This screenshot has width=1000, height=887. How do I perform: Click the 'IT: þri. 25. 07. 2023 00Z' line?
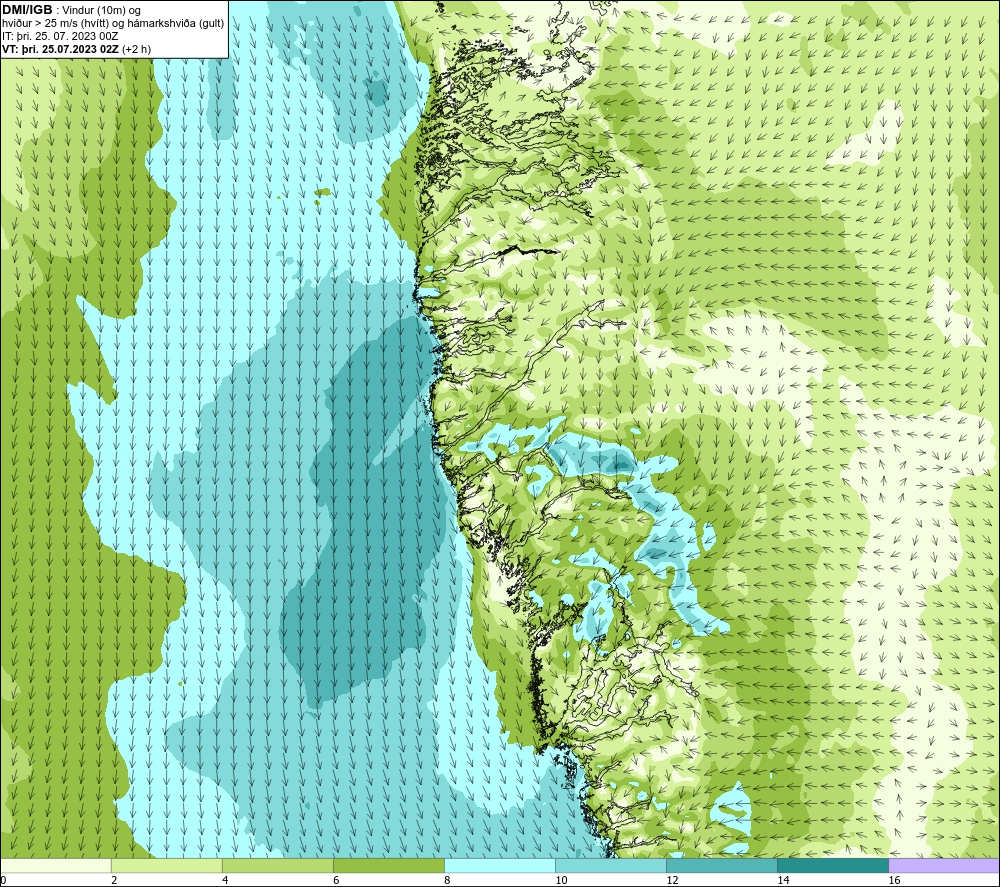(60, 36)
